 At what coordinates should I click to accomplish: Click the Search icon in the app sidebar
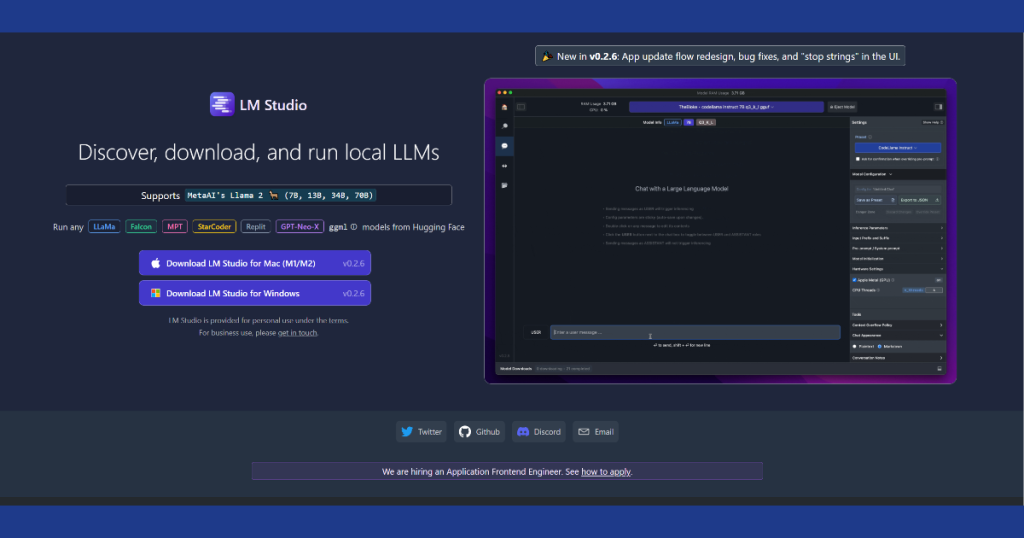(505, 126)
